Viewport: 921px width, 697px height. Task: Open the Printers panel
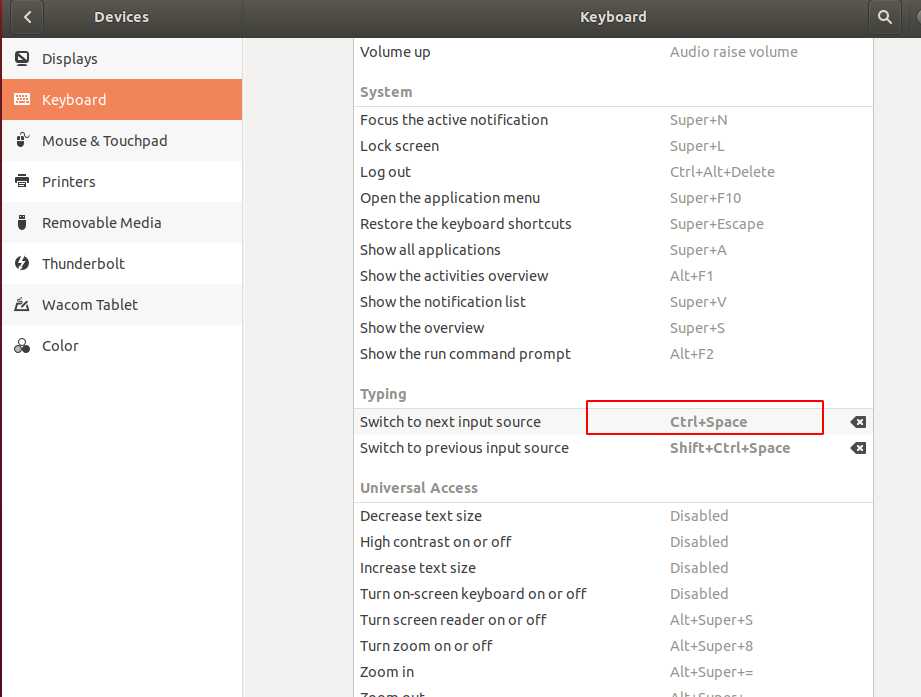(122, 181)
